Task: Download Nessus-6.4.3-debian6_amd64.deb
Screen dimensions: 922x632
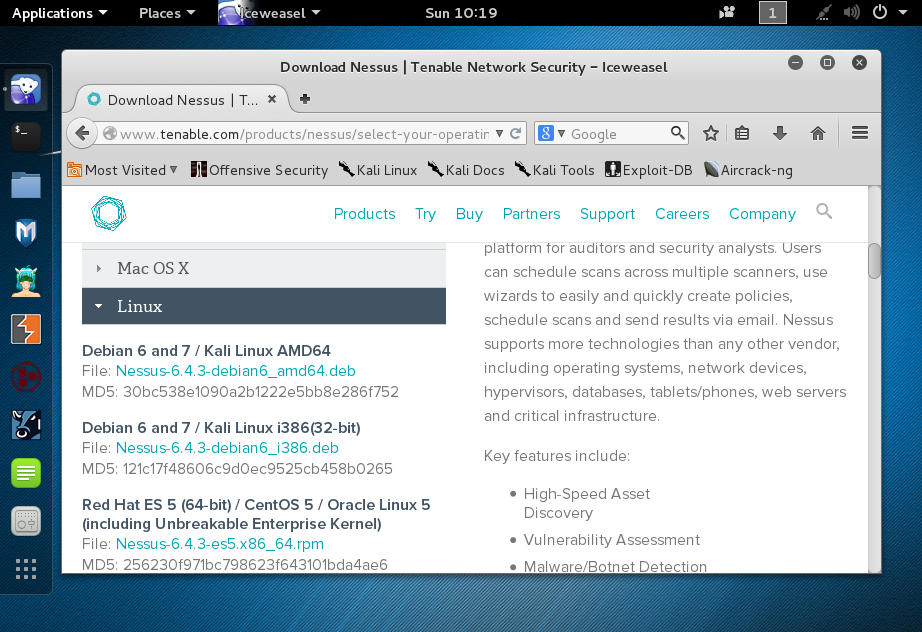Action: (x=235, y=371)
